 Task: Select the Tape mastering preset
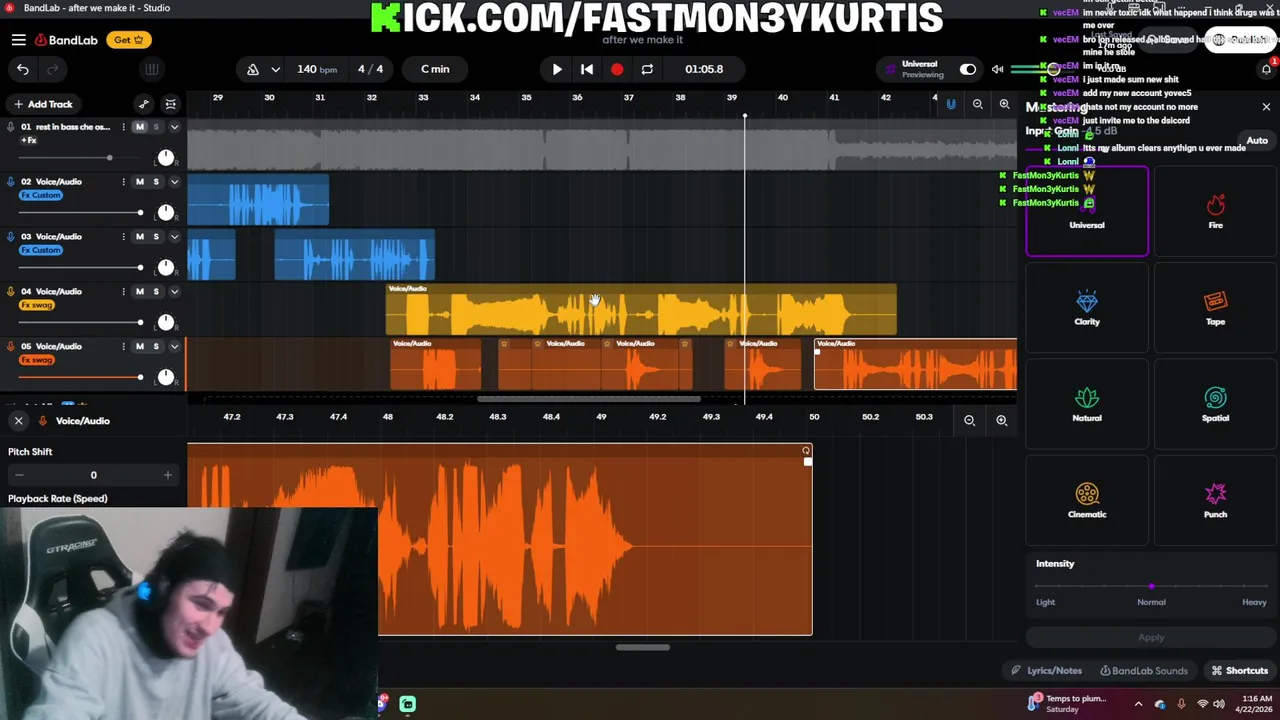pyautogui.click(x=1215, y=308)
